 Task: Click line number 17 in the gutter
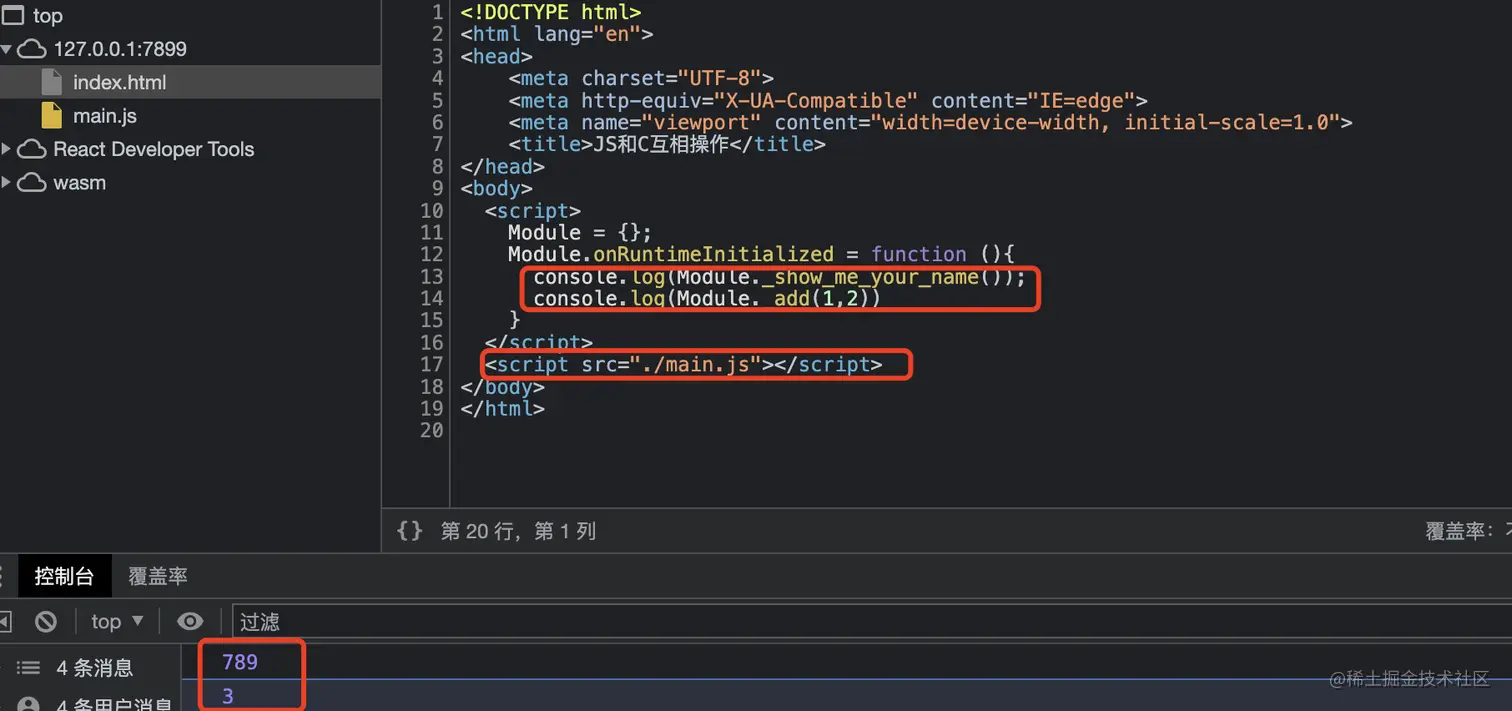pos(431,364)
